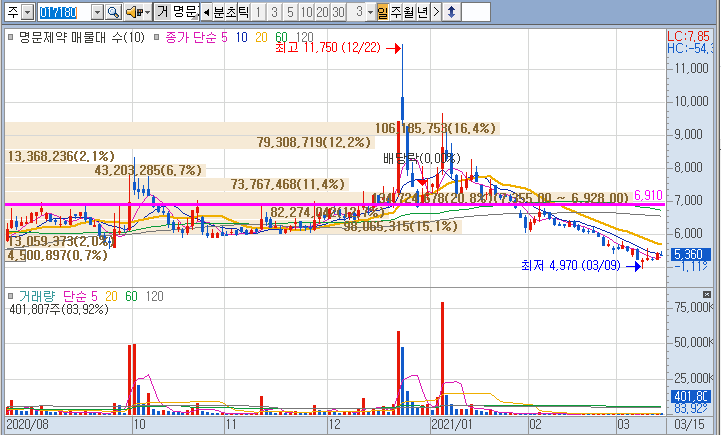Image resolution: width=721 pixels, height=435 pixels.
Task: Click the 43,203,285(6.7%) volume profile label
Action: point(148,171)
